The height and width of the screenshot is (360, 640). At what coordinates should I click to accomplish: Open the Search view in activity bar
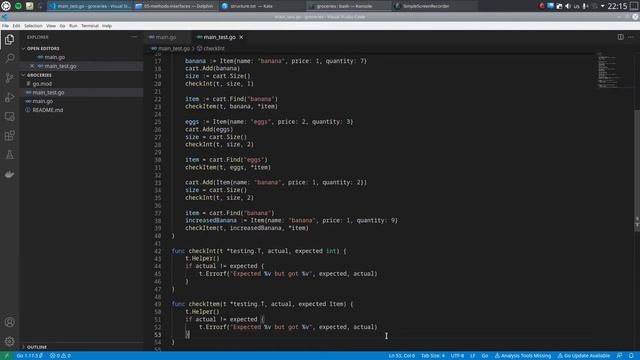[x=9, y=58]
